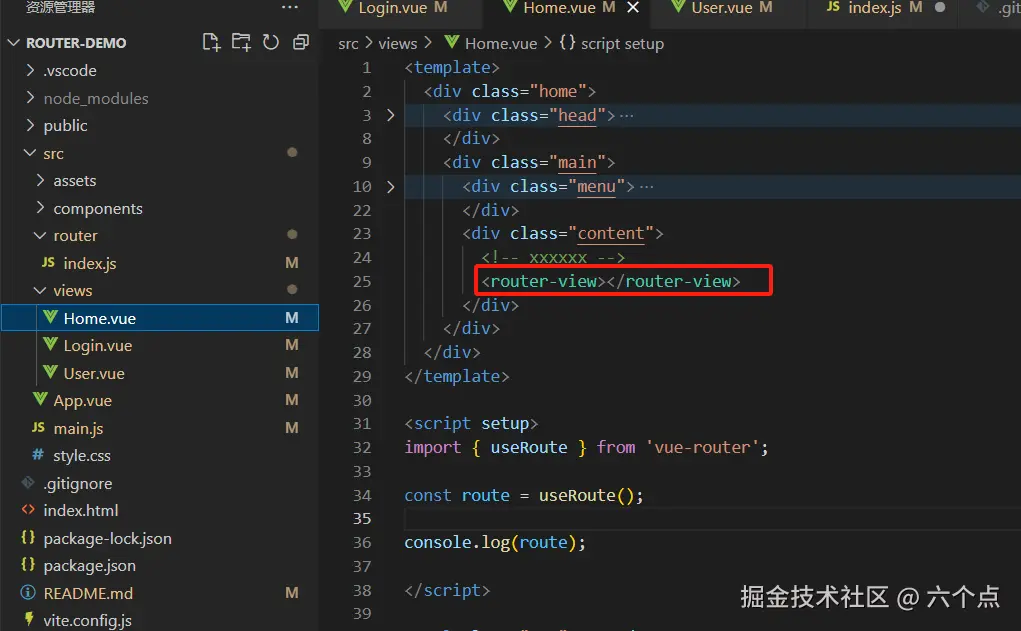Click Vue icon of Home.vue tree row
Image resolution: width=1021 pixels, height=631 pixels.
(50, 318)
